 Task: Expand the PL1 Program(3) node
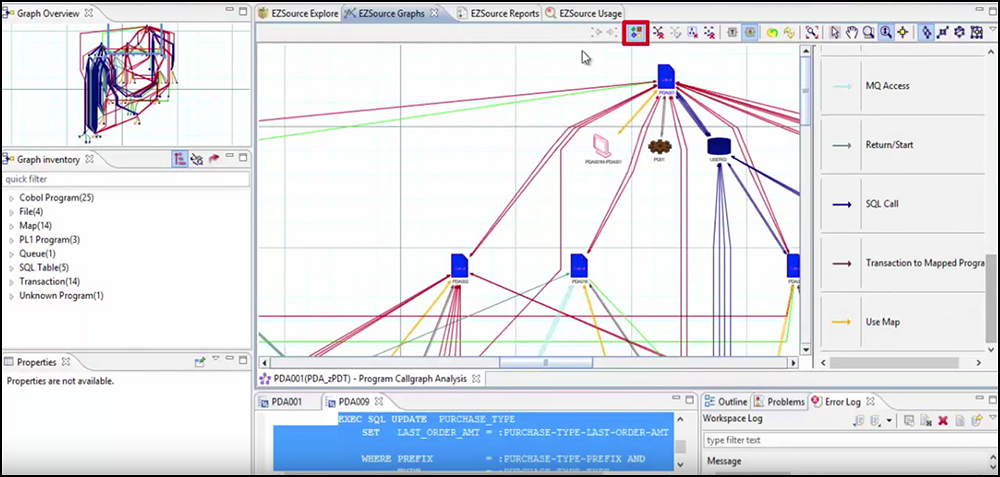coord(11,240)
